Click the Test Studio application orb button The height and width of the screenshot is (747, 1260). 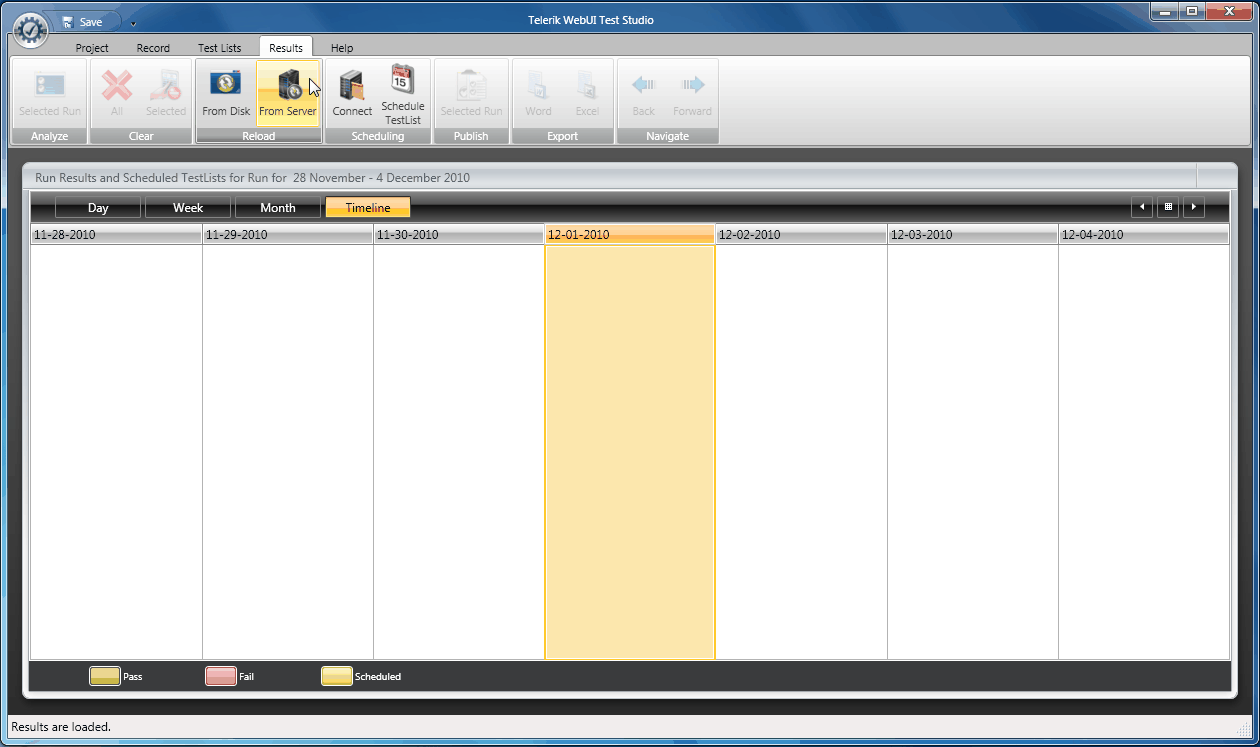coord(31,31)
